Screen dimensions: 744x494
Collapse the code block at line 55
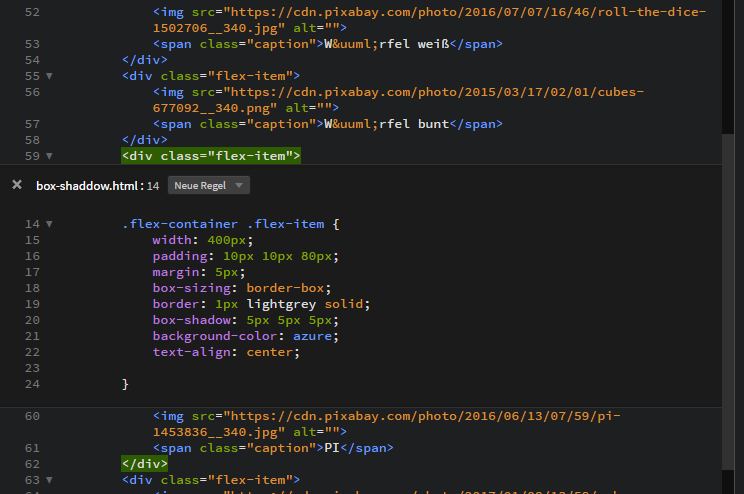(50, 76)
